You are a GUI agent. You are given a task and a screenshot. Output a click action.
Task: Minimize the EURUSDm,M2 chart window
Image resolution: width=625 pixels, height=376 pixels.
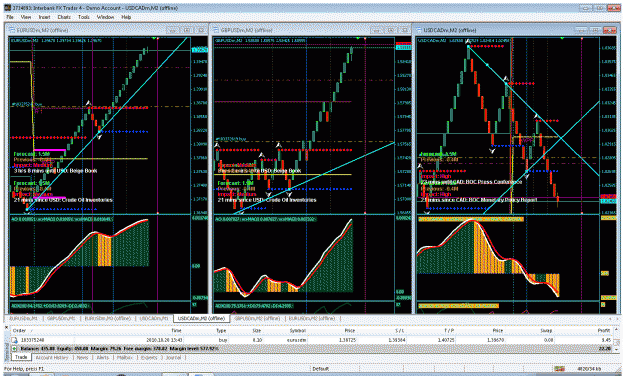173,30
